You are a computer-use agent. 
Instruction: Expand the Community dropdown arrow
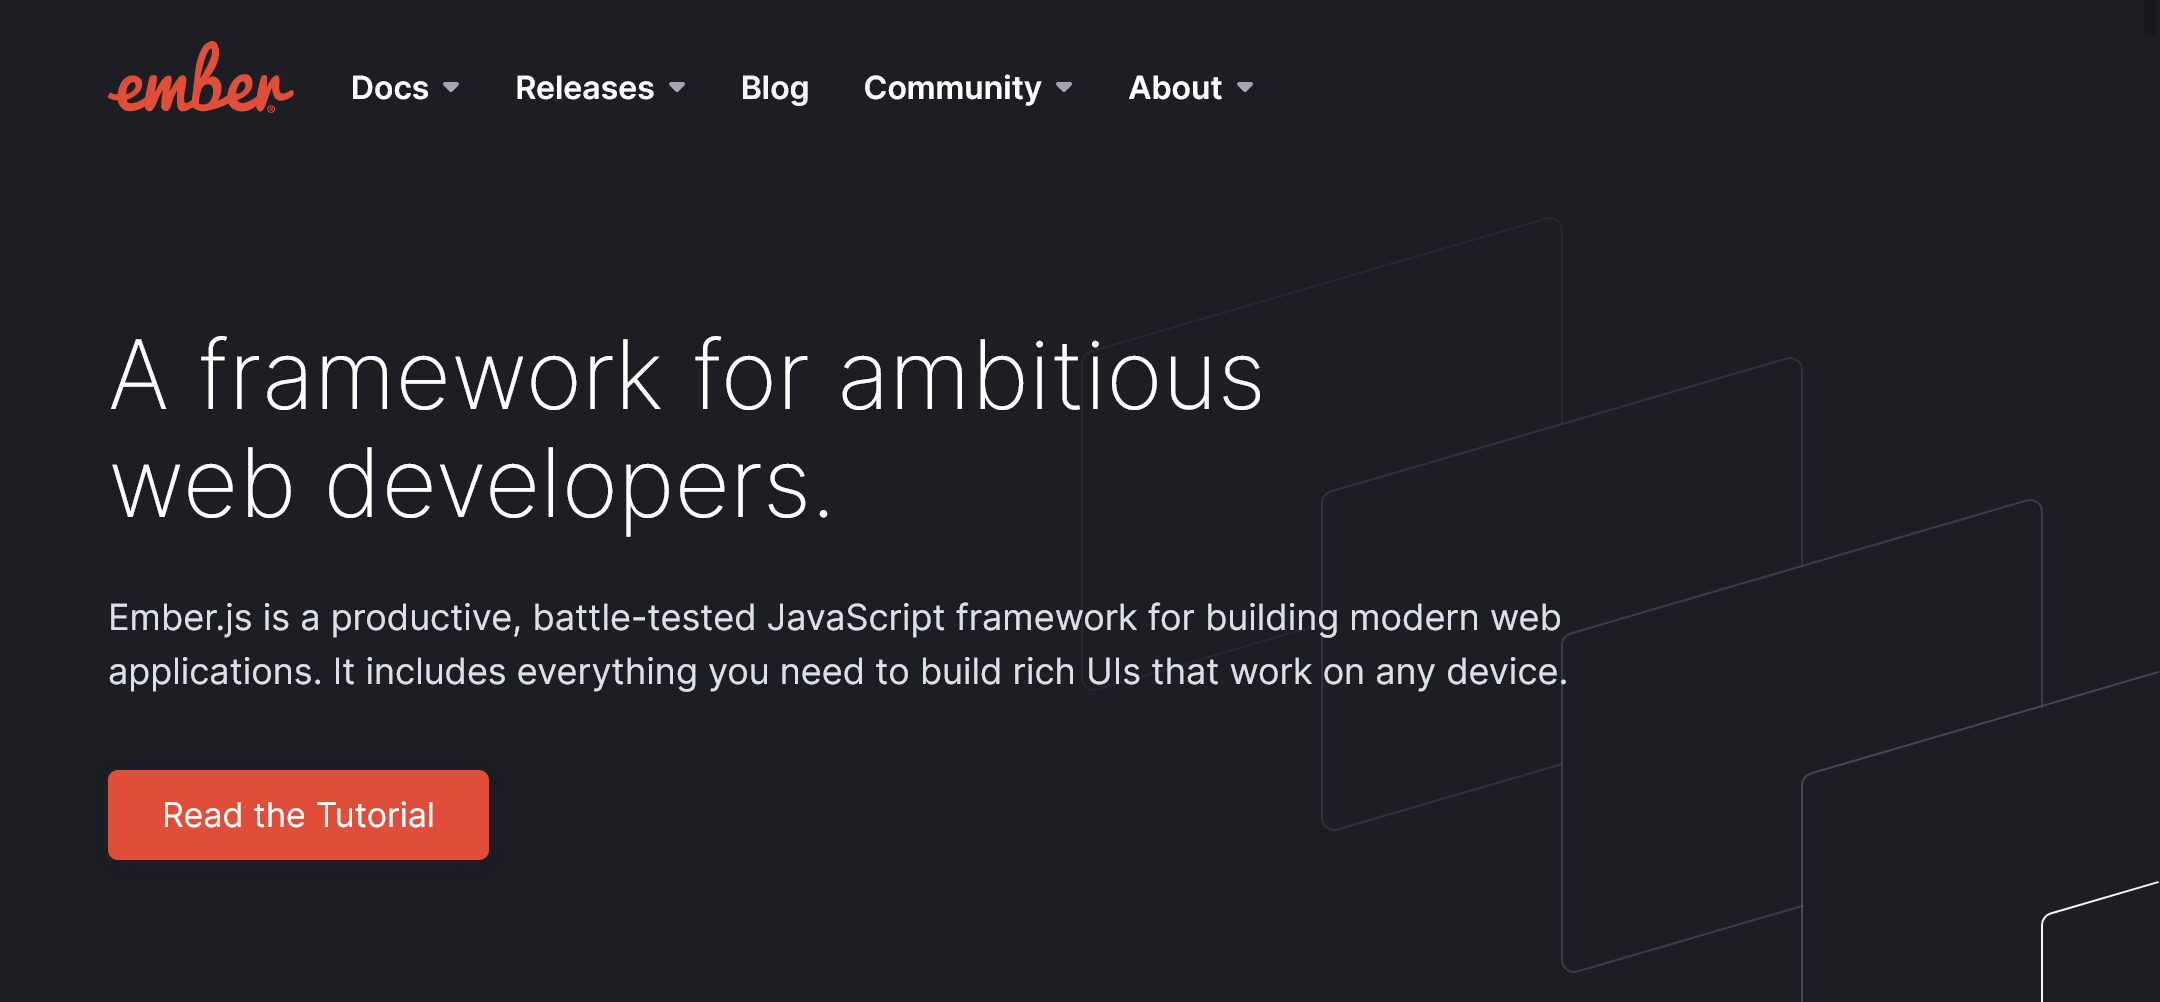click(x=1064, y=88)
